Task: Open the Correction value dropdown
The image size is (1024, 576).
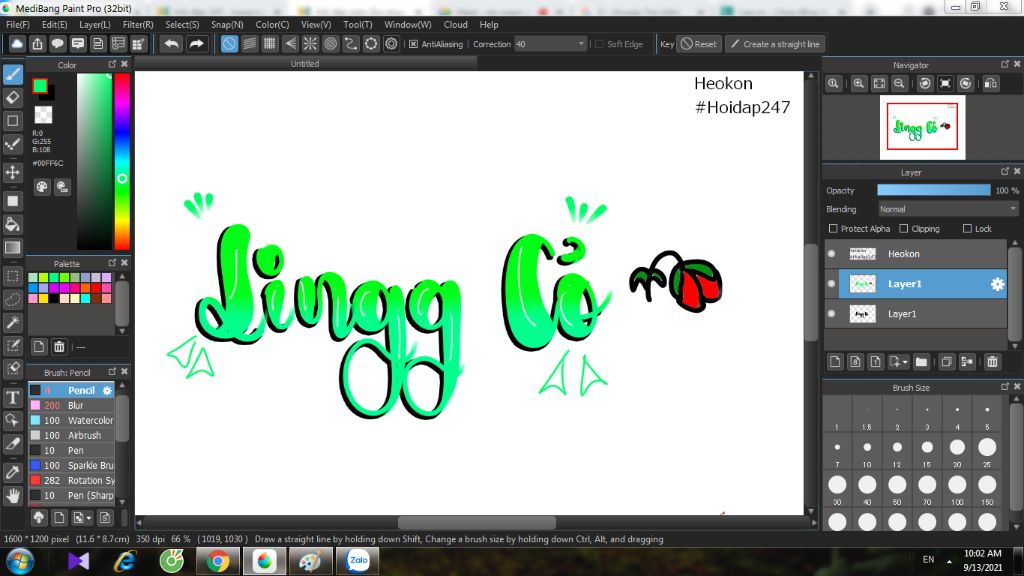Action: tap(581, 44)
